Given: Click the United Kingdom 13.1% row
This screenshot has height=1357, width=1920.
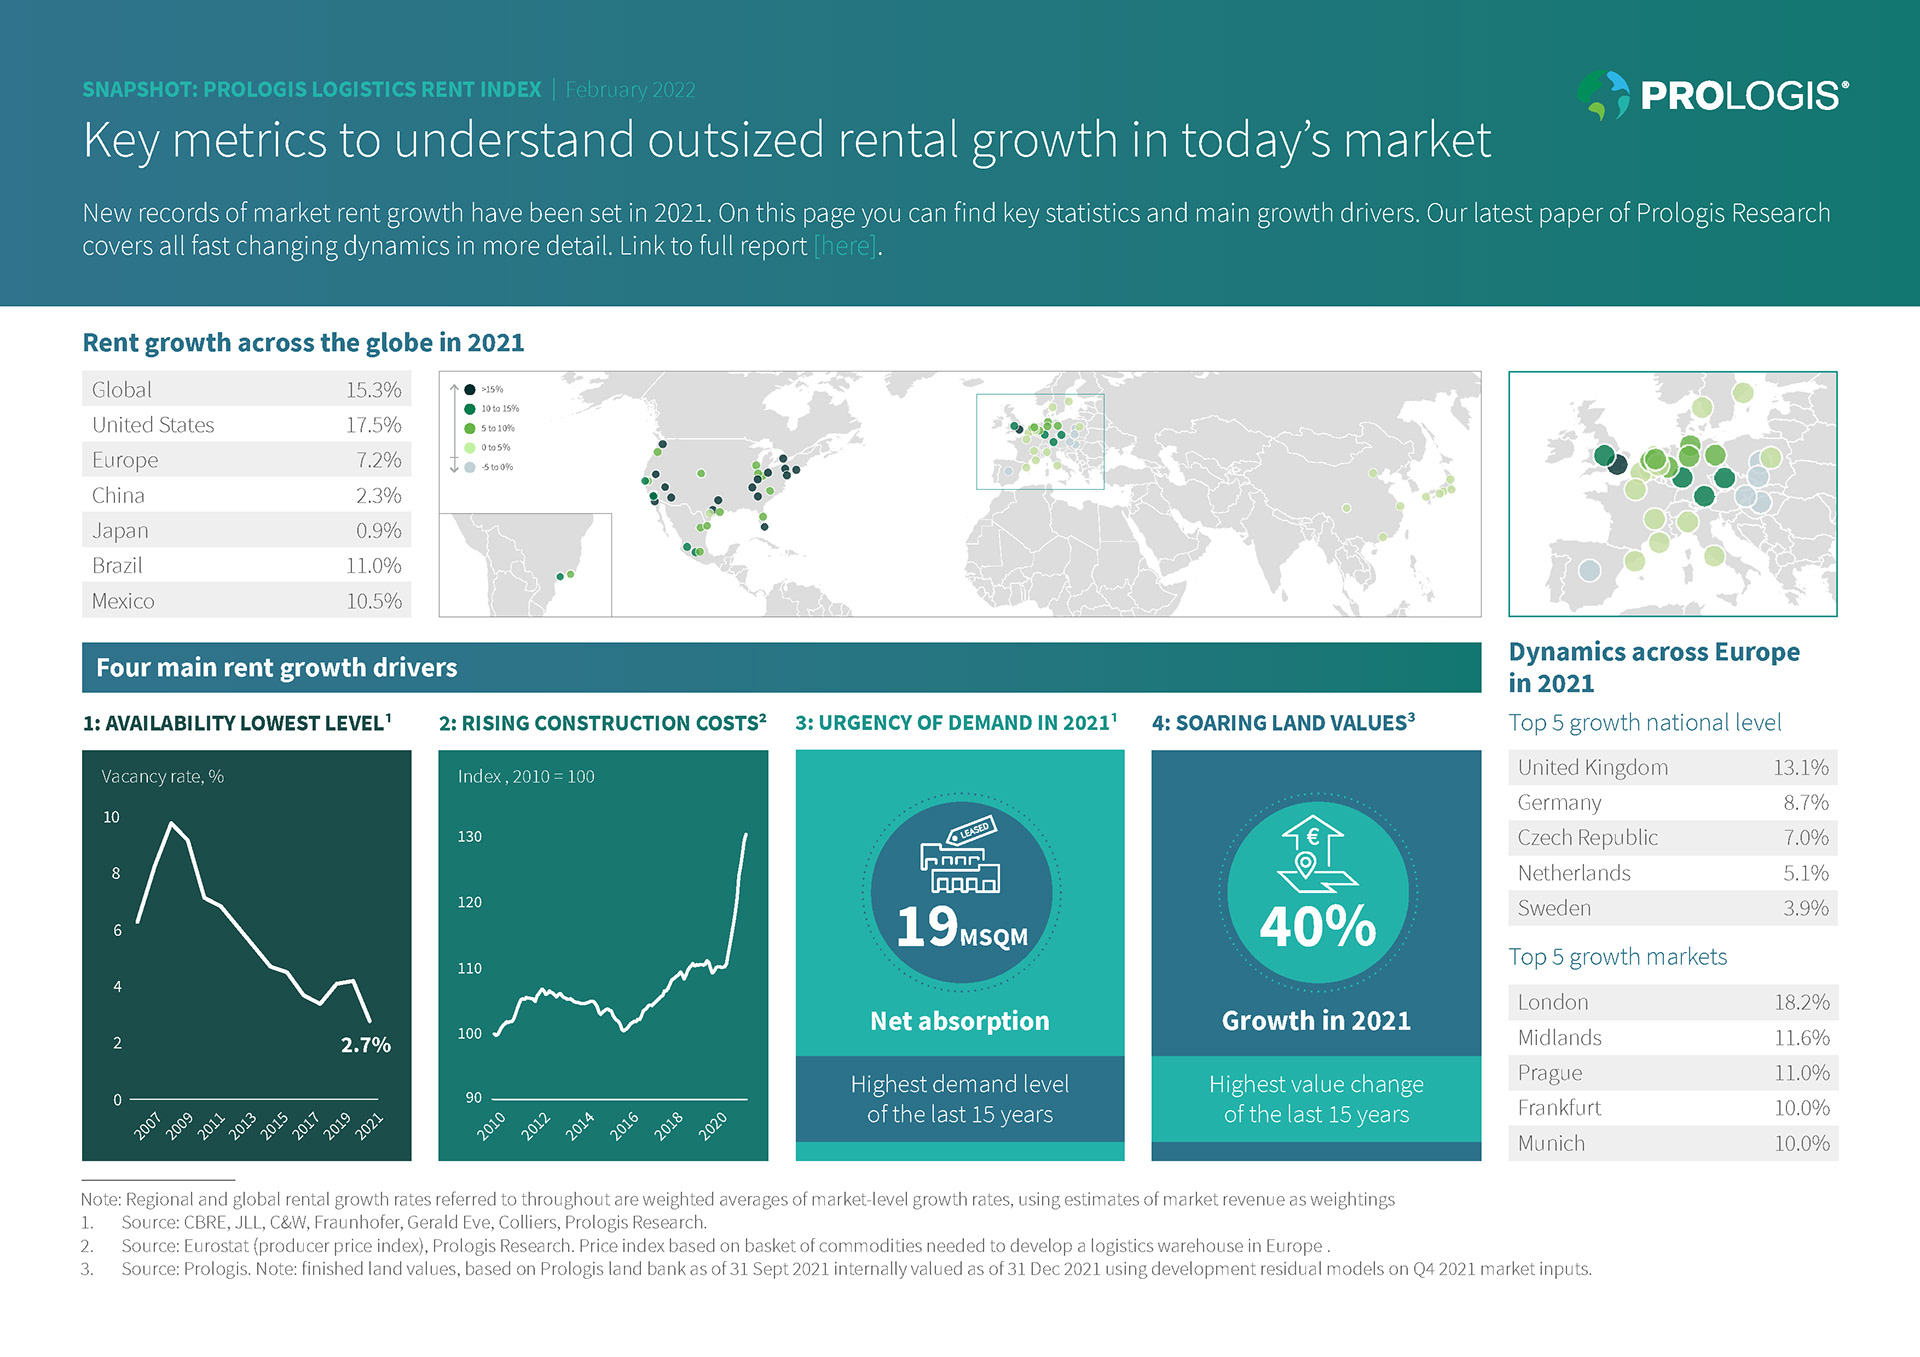Looking at the screenshot, I should [x=1672, y=767].
